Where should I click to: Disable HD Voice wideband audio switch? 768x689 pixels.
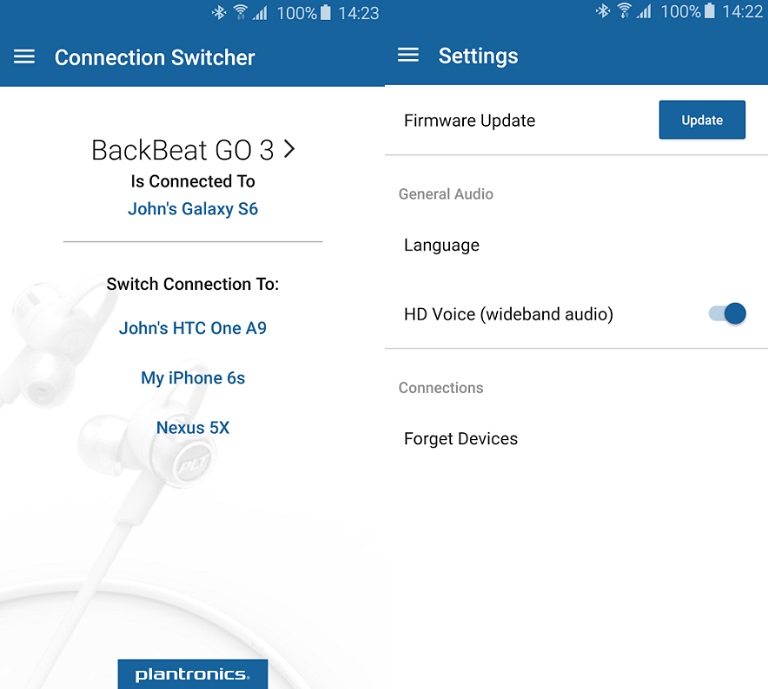(x=728, y=314)
